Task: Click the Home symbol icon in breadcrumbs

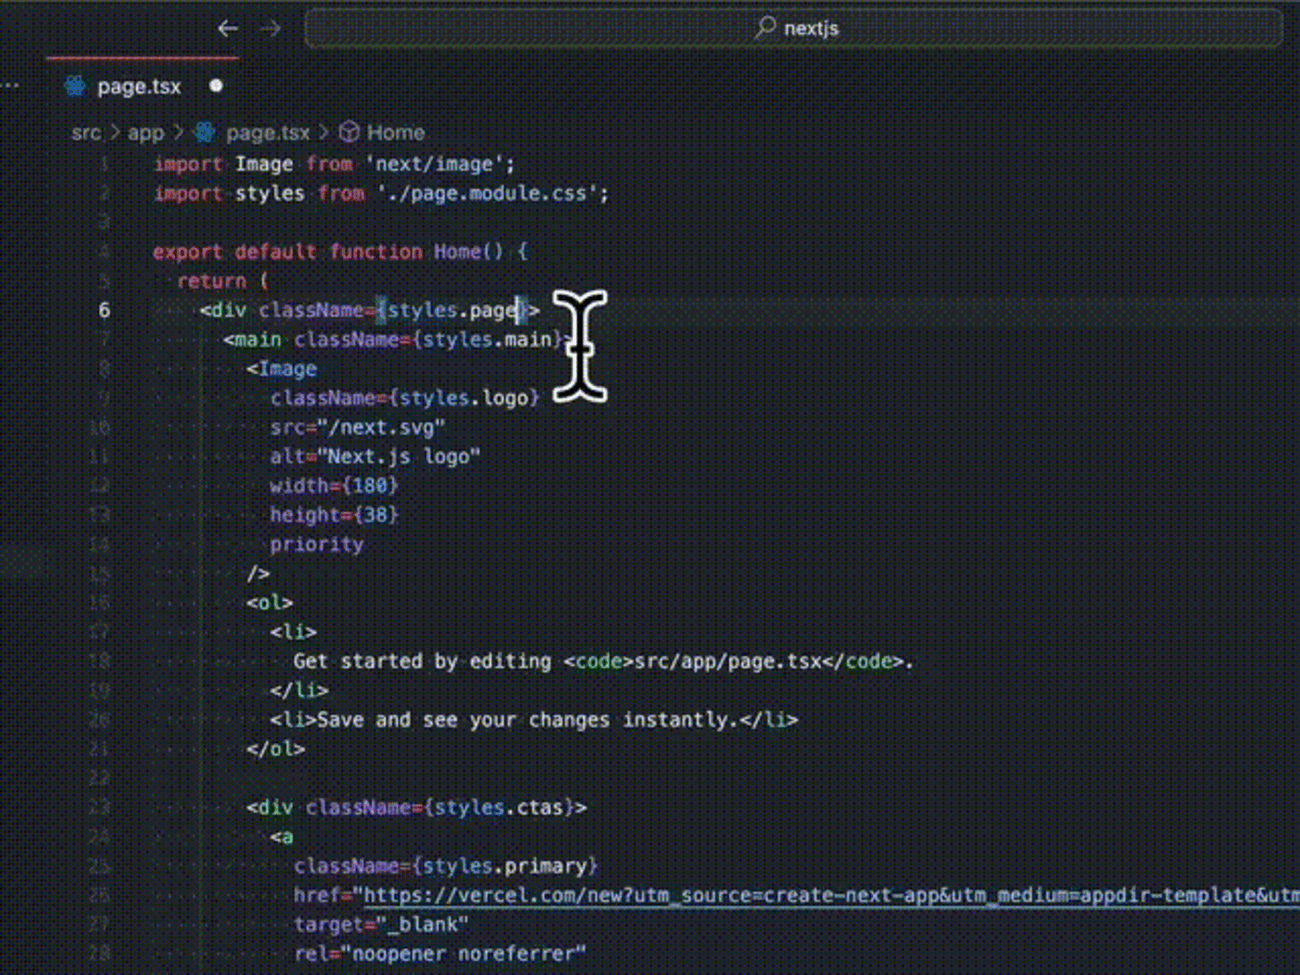Action: click(348, 131)
